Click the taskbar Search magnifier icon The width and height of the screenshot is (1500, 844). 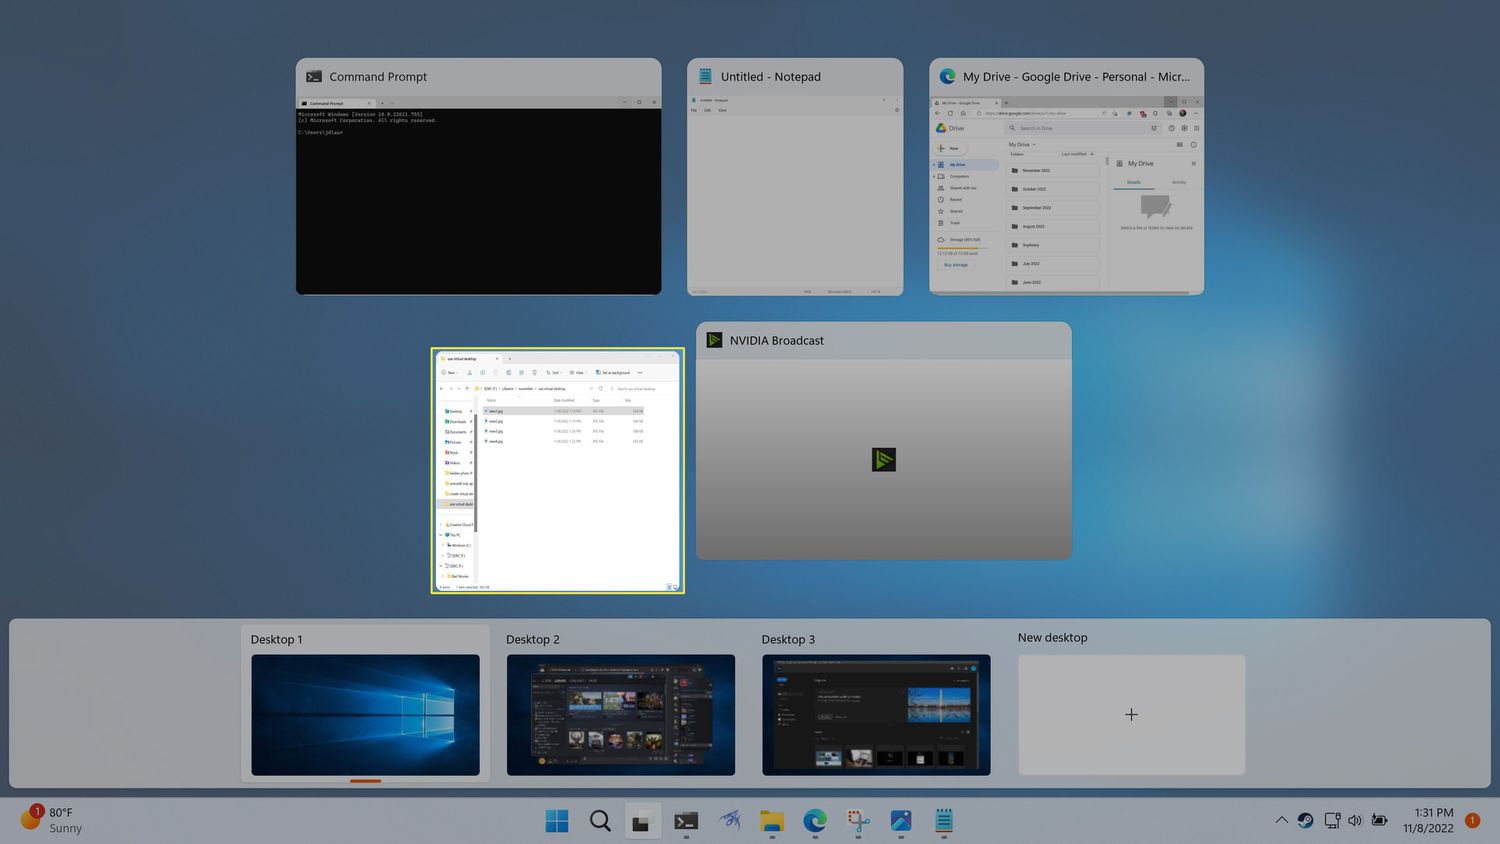tap(600, 821)
